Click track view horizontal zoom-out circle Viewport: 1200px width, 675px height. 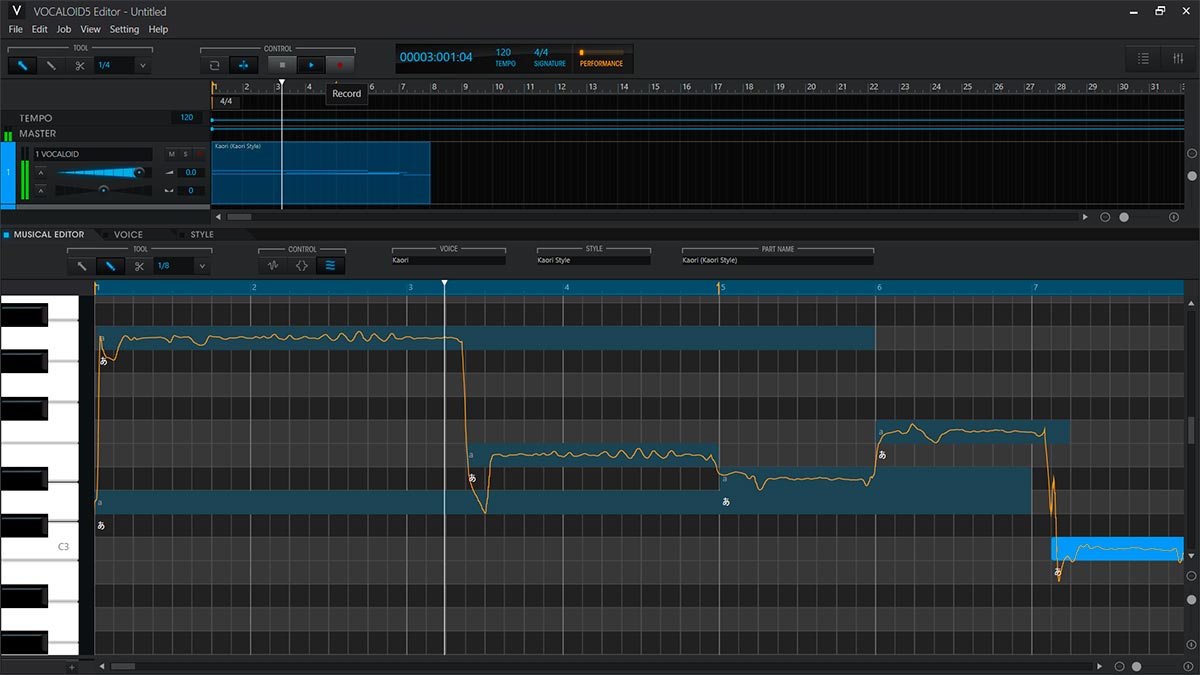[x=1105, y=216]
